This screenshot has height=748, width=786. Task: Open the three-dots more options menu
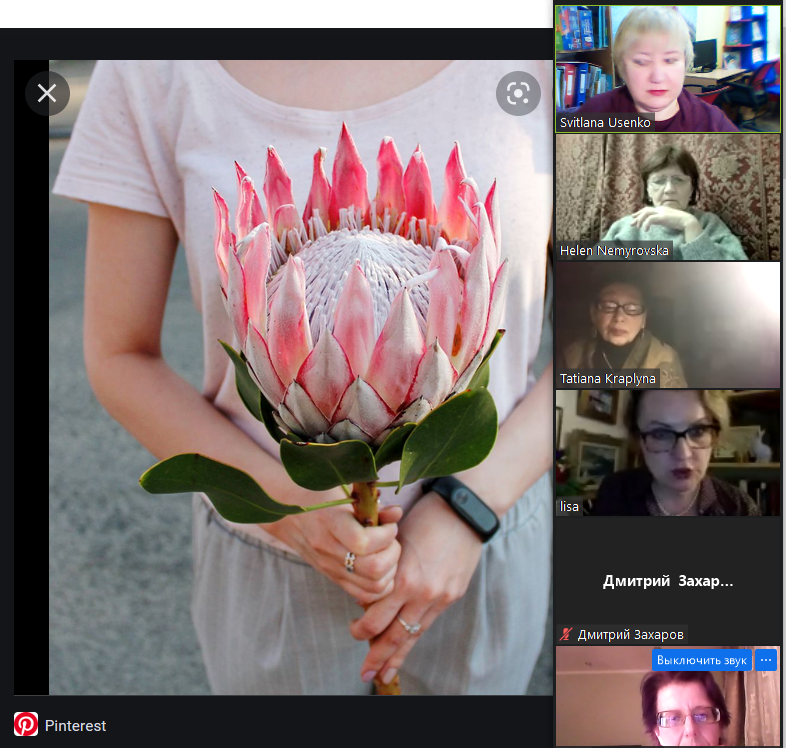(x=766, y=660)
